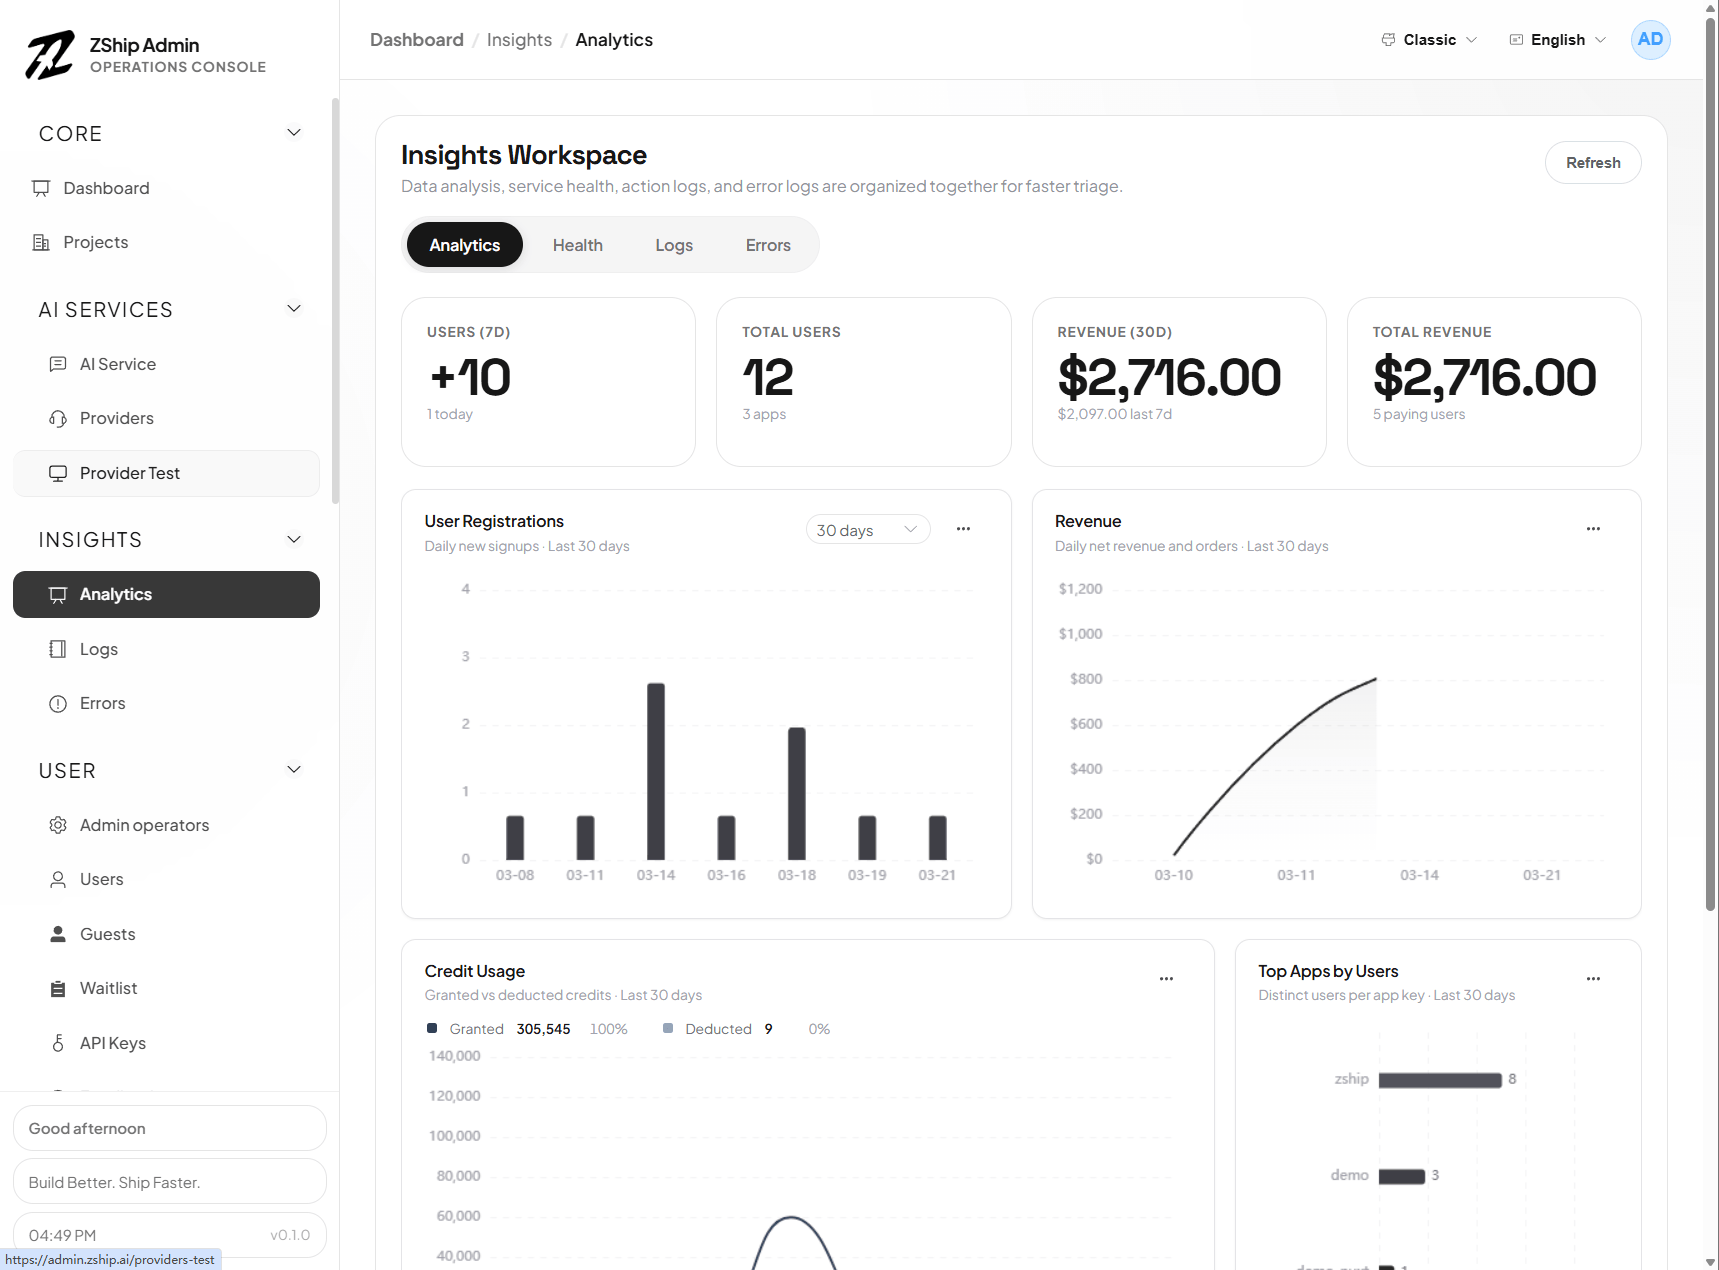Viewport: 1719px width, 1270px height.
Task: Click the Dashboard breadcrumb link
Action: (416, 40)
